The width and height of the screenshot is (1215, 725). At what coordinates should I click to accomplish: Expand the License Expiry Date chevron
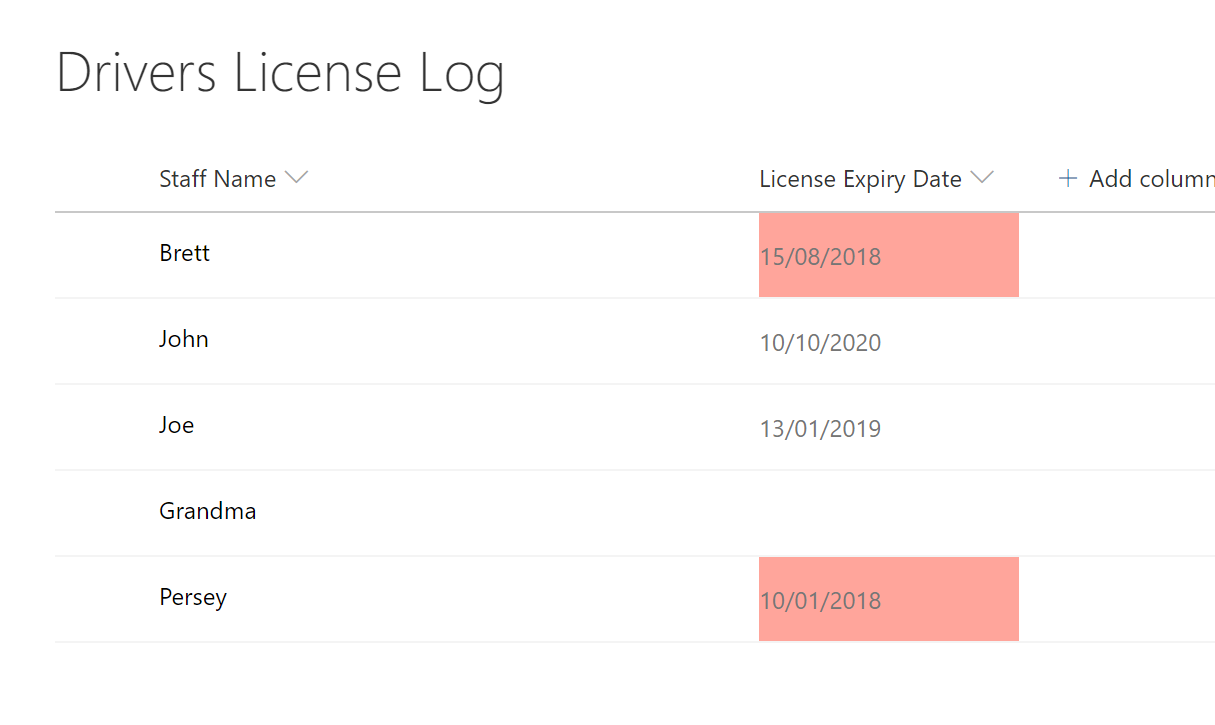(982, 178)
